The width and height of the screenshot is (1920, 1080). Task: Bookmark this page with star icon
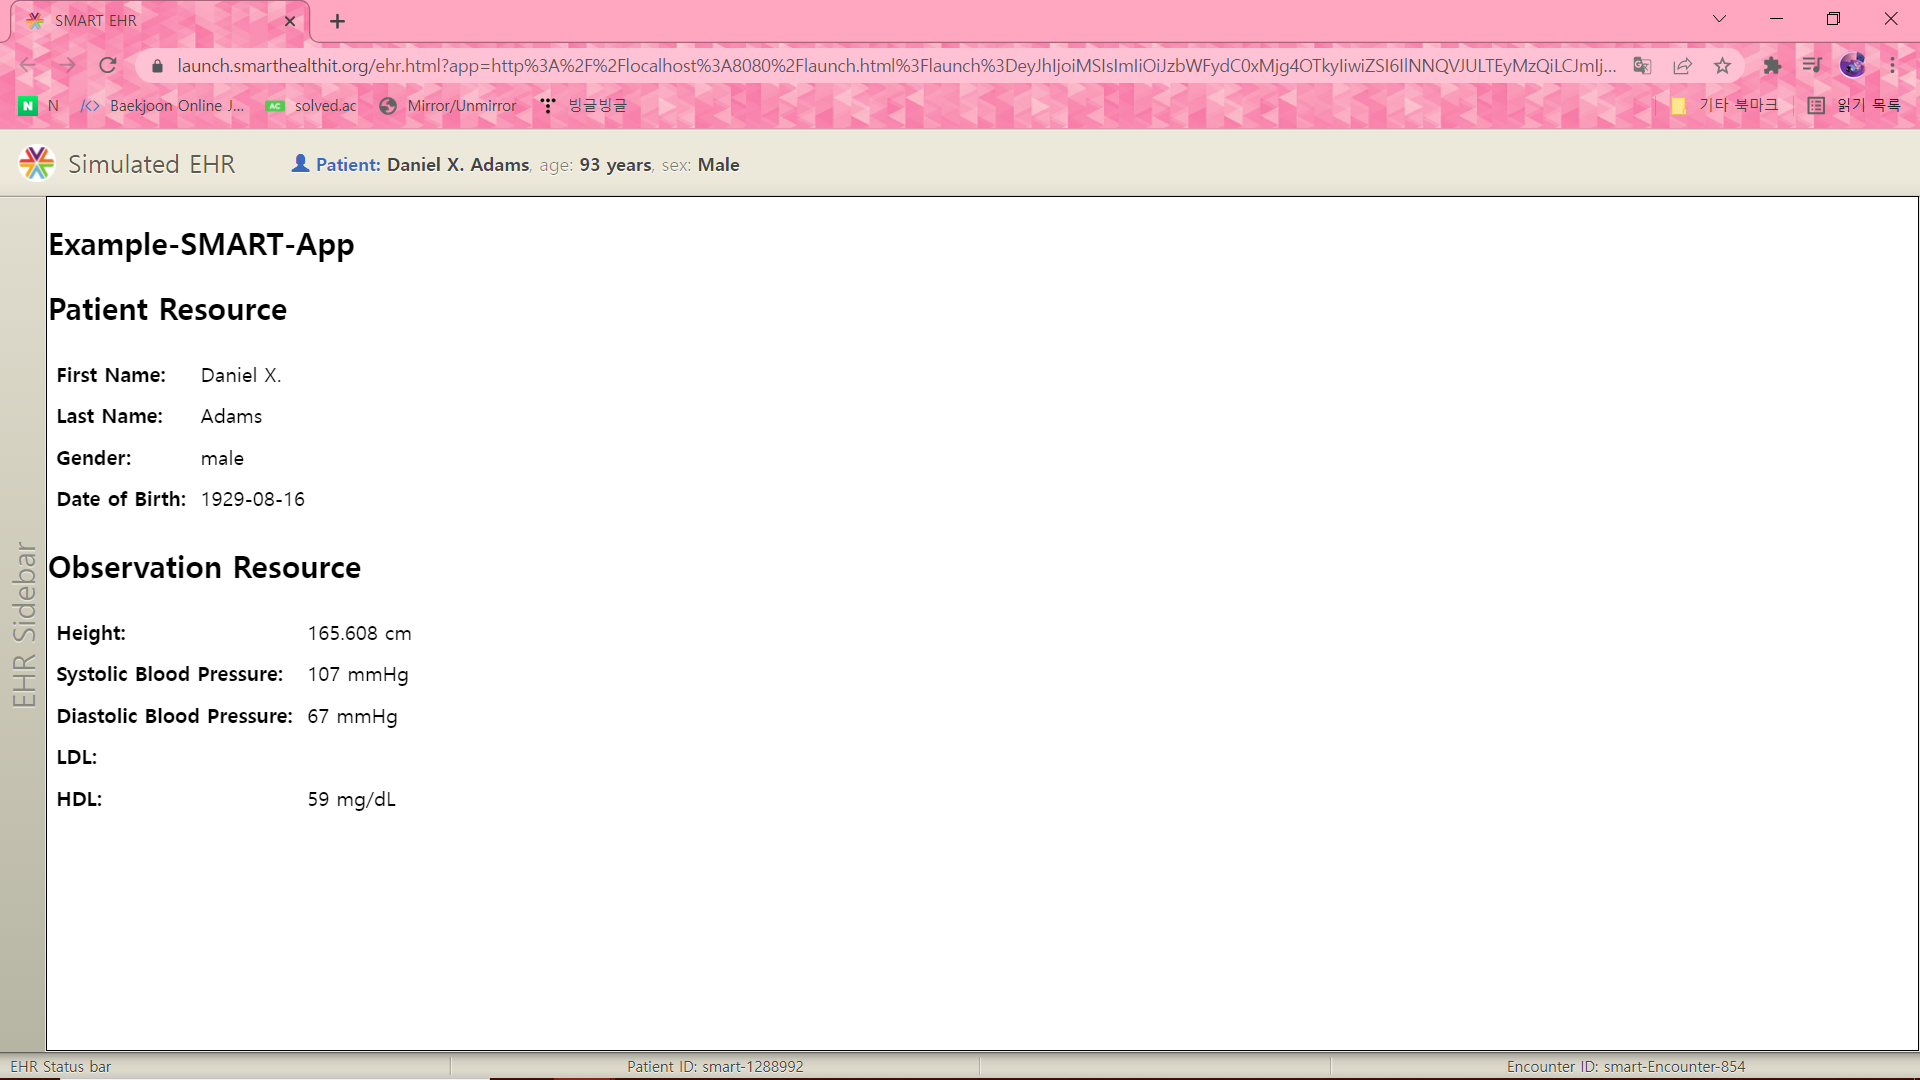(x=1722, y=66)
